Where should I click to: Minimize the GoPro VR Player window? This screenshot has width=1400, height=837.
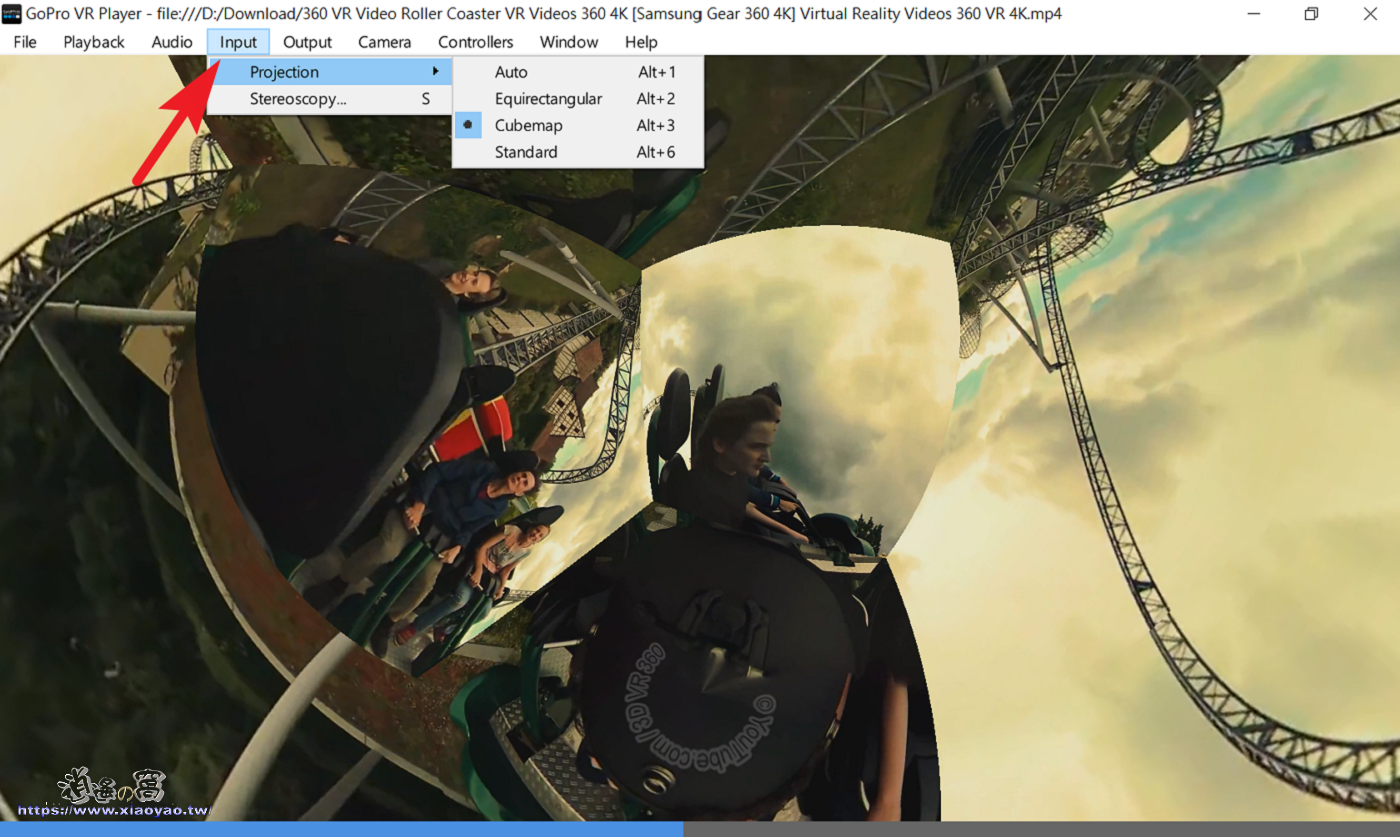1253,14
